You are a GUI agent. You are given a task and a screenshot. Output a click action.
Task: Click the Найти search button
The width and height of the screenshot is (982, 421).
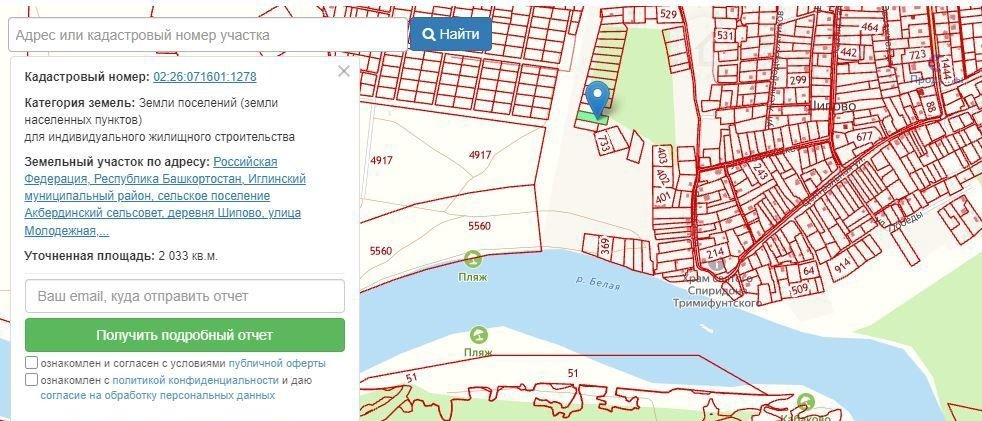coord(451,34)
